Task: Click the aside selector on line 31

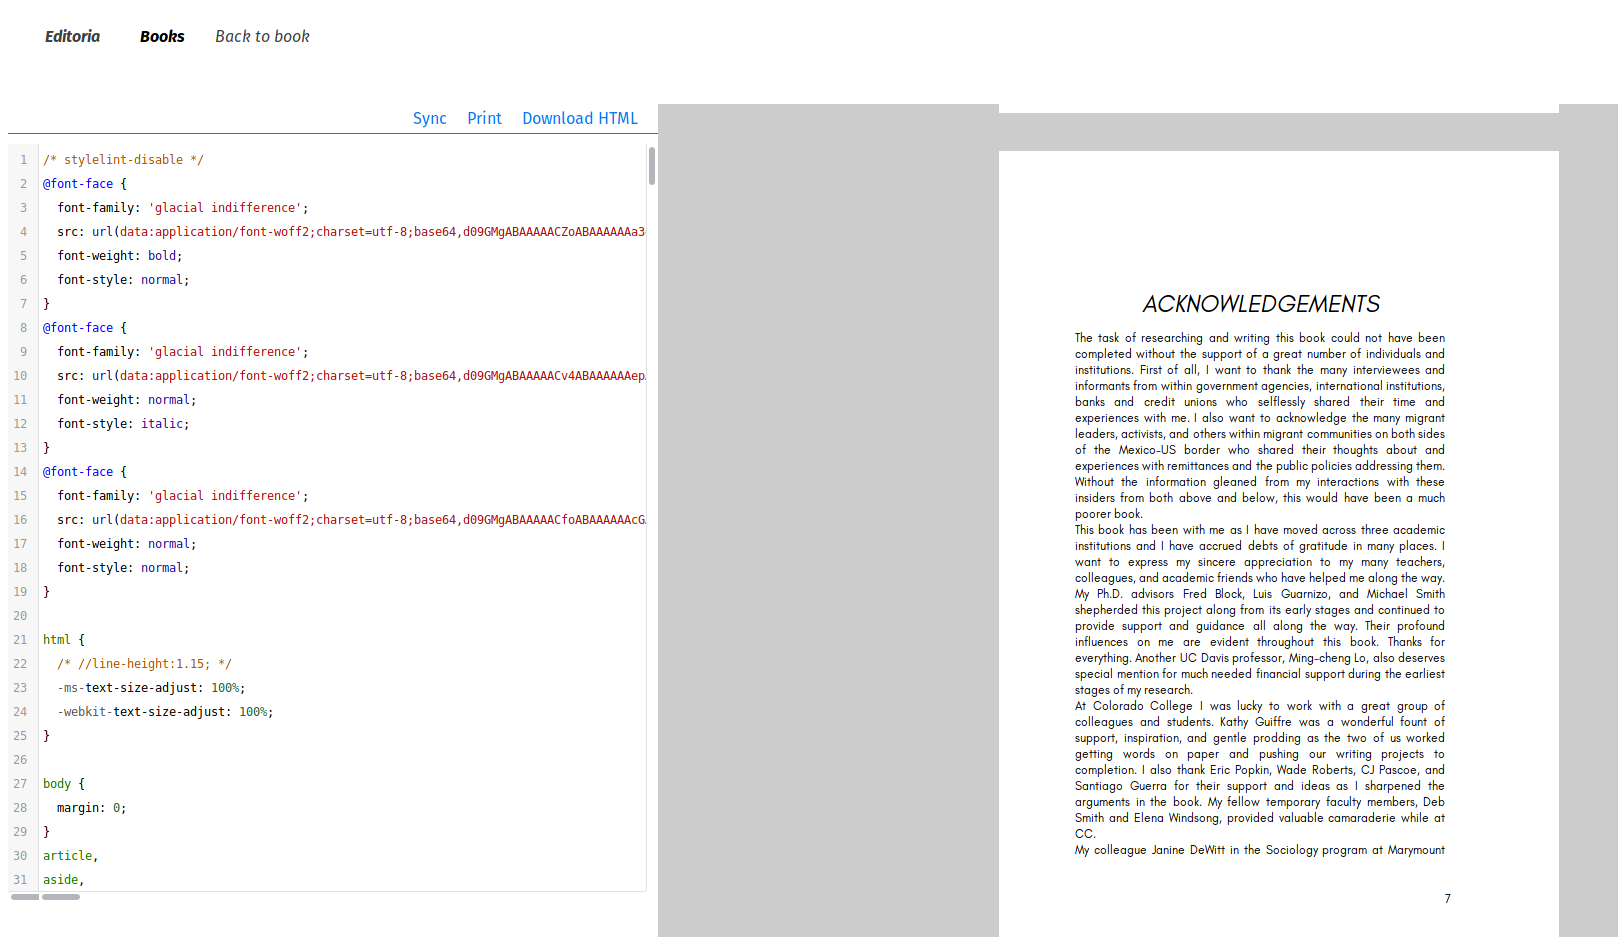Action: (63, 880)
